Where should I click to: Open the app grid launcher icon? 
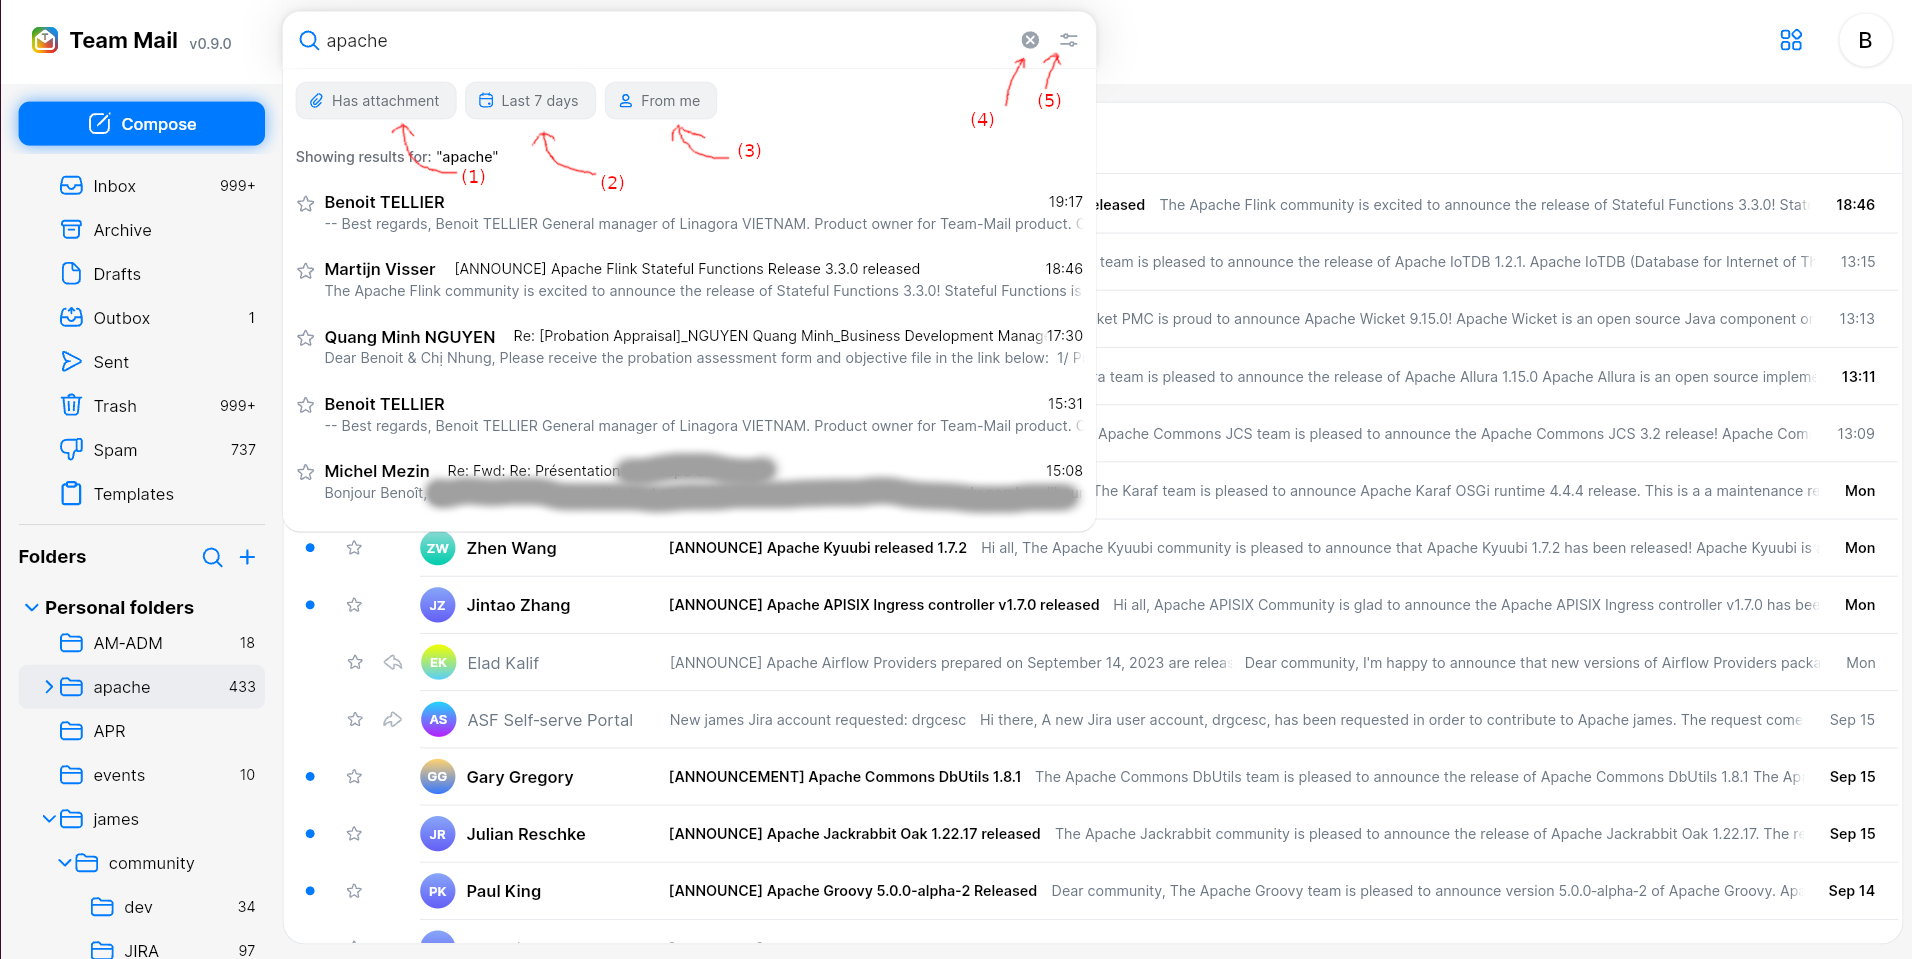(1791, 40)
